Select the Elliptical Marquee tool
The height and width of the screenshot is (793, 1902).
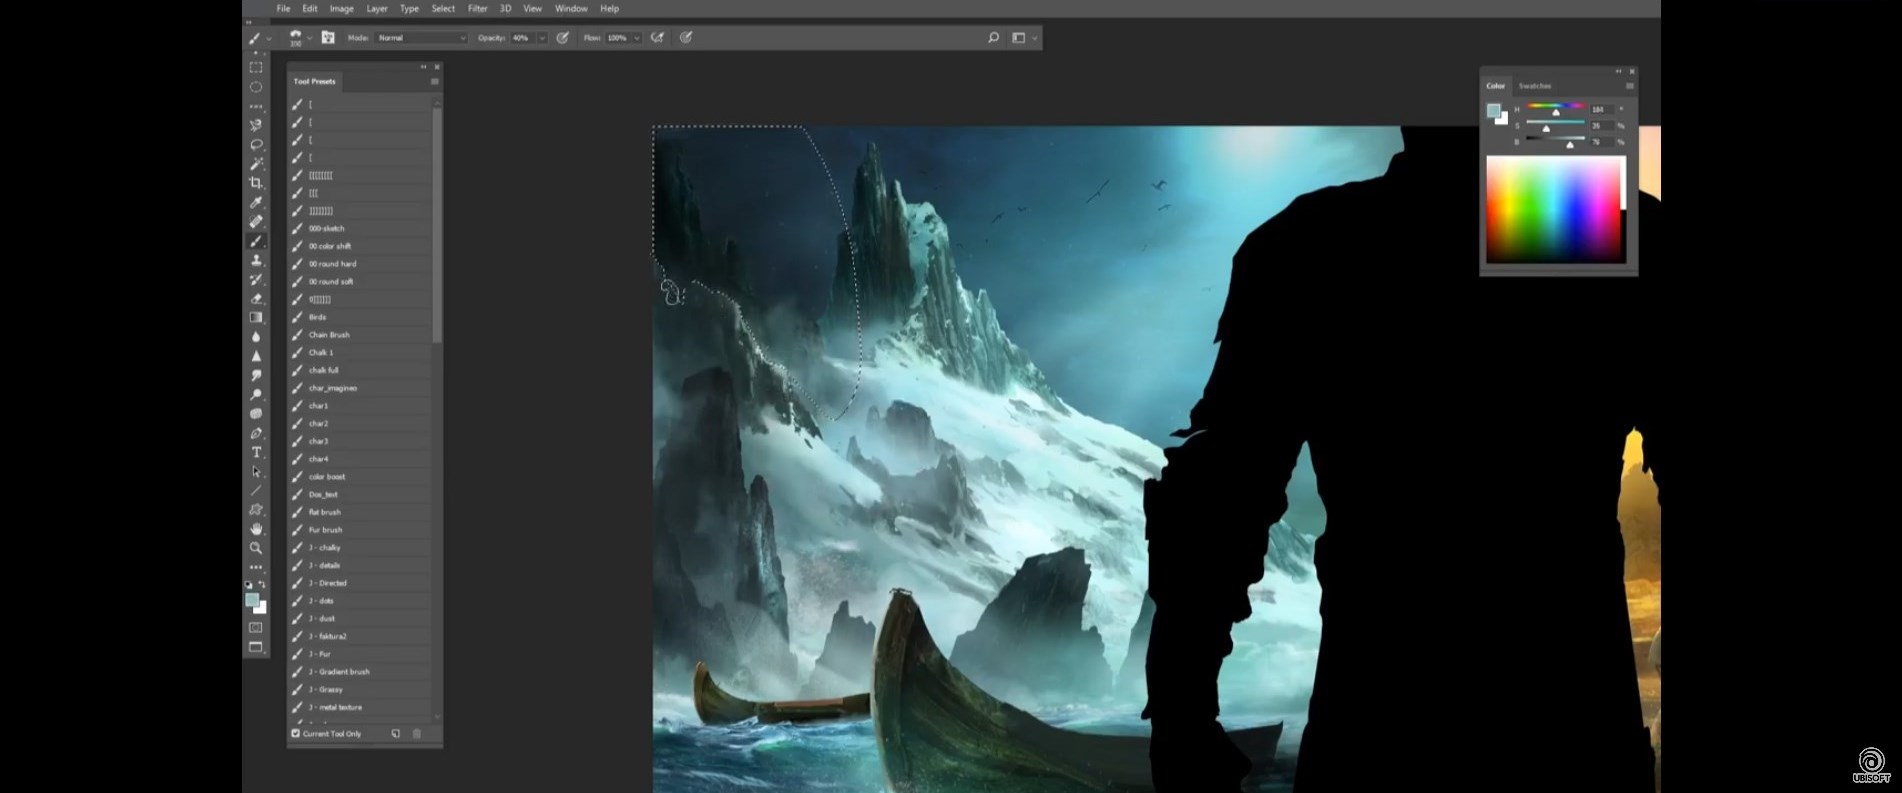point(256,87)
